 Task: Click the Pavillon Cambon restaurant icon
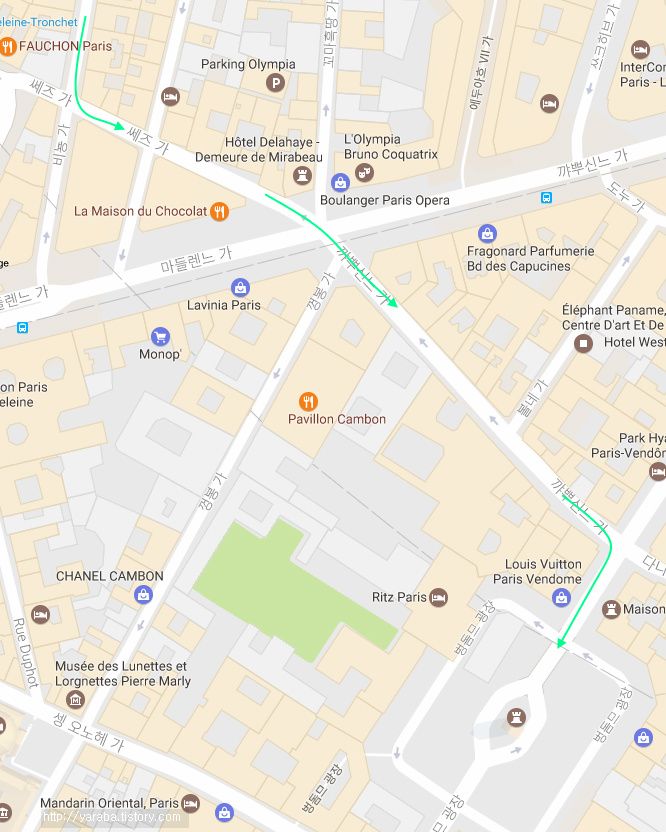click(308, 402)
